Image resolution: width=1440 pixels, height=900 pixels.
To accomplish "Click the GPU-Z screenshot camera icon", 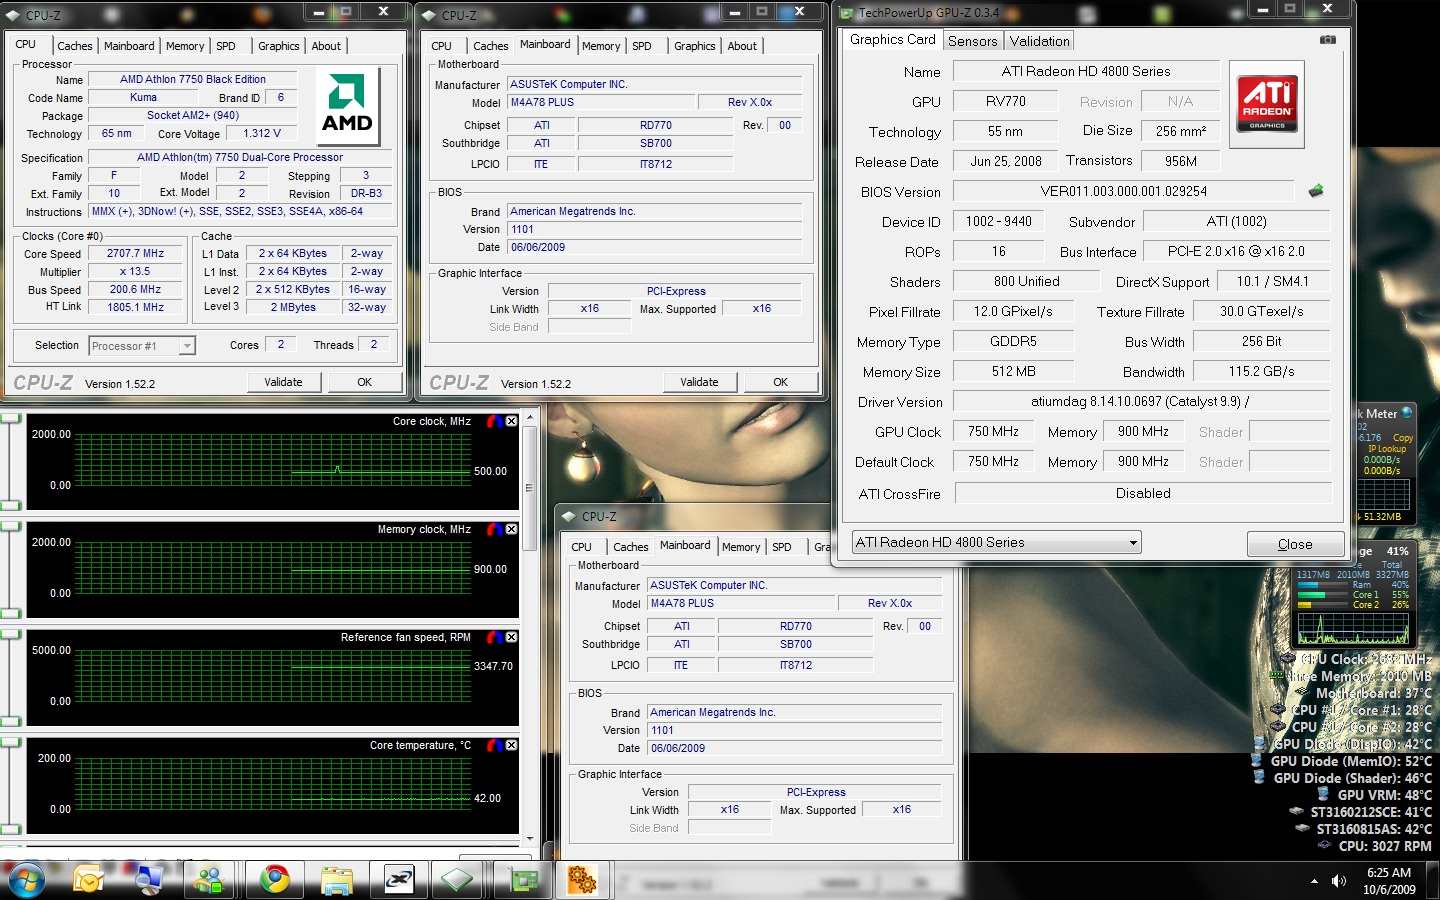I will (1328, 40).
